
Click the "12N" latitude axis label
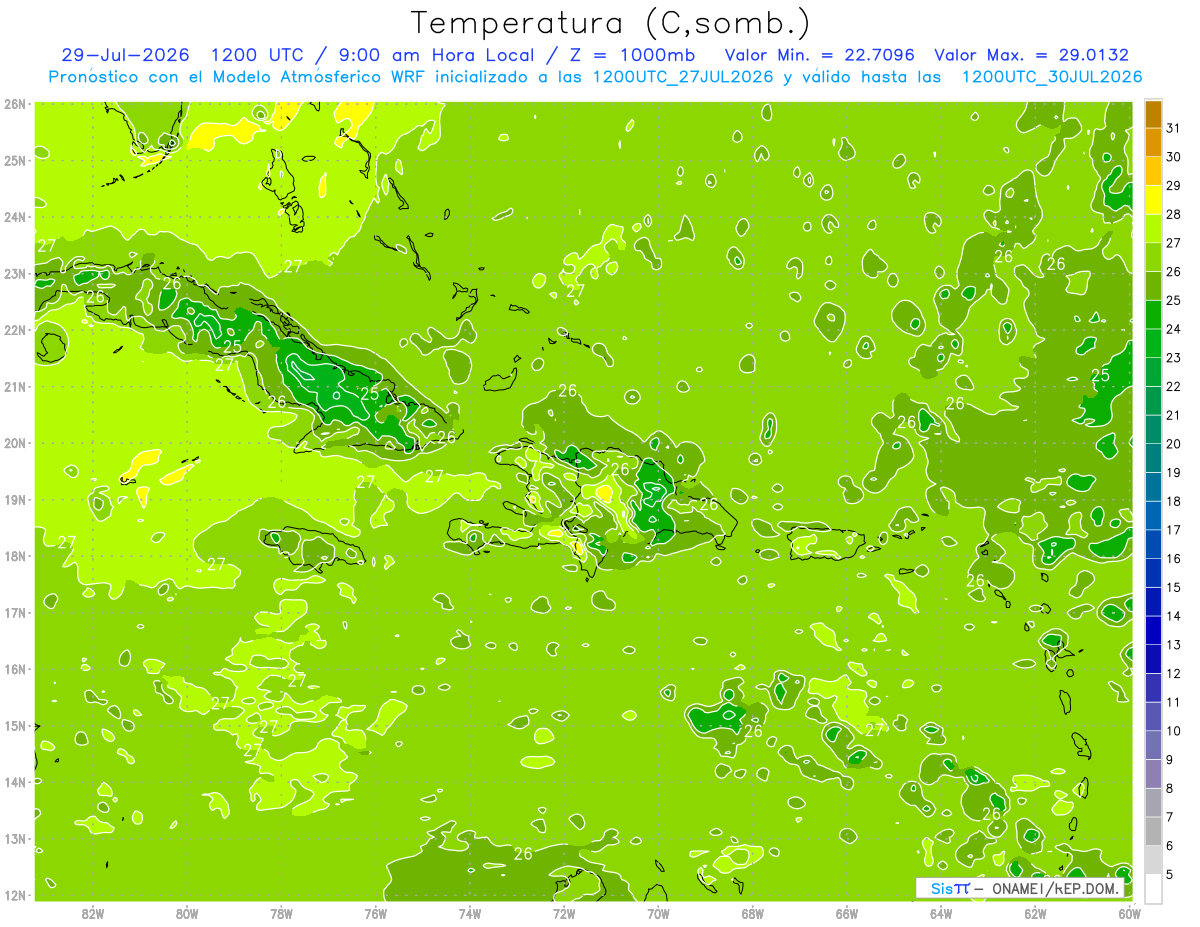[x=15, y=895]
